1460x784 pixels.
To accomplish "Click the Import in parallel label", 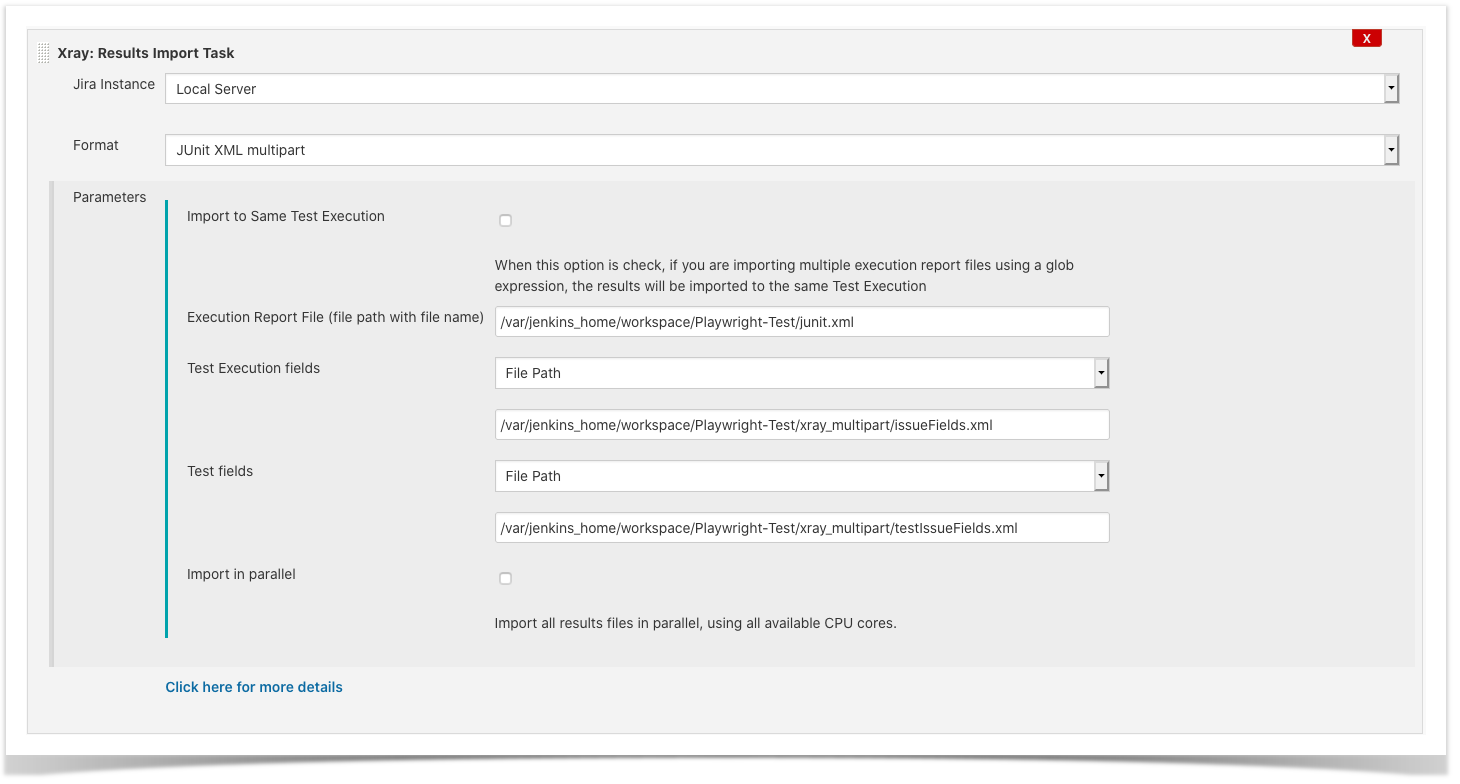I will point(241,574).
